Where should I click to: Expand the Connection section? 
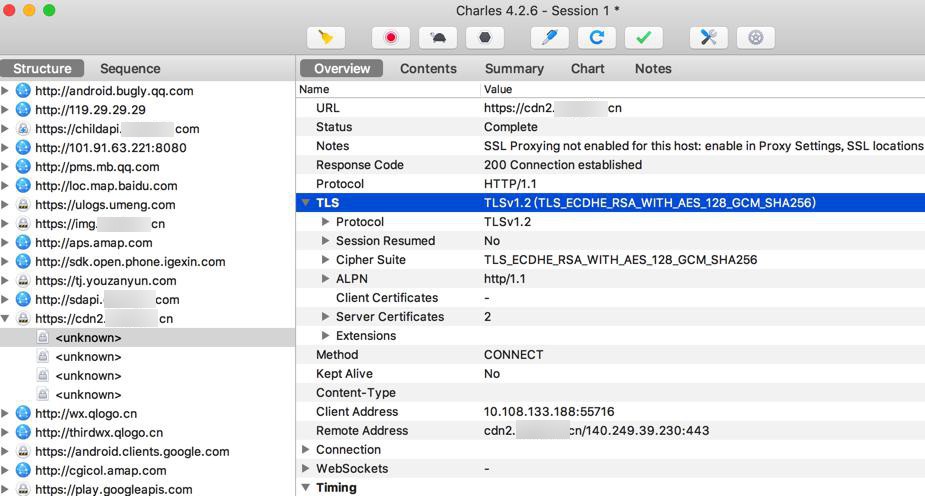[306, 450]
